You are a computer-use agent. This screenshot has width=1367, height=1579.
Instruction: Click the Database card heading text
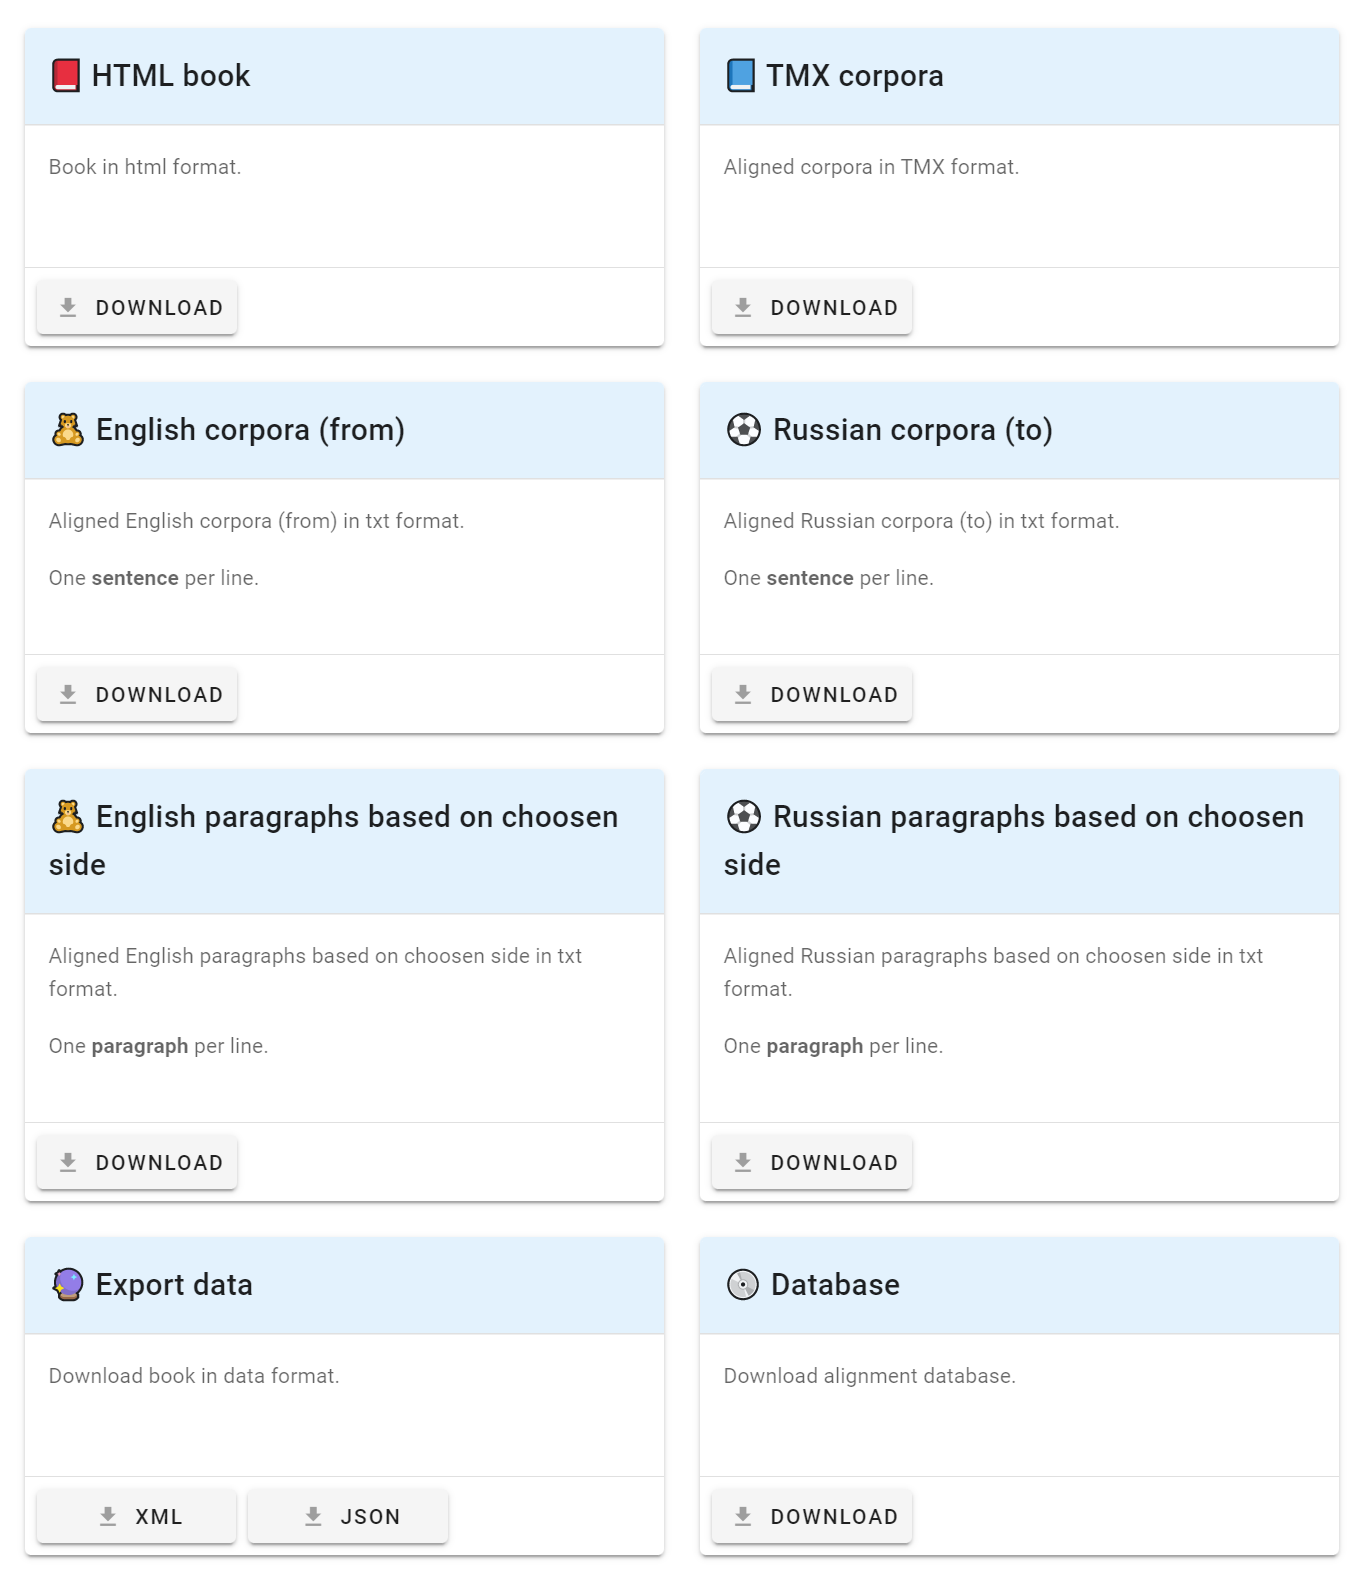pyautogui.click(x=835, y=1285)
